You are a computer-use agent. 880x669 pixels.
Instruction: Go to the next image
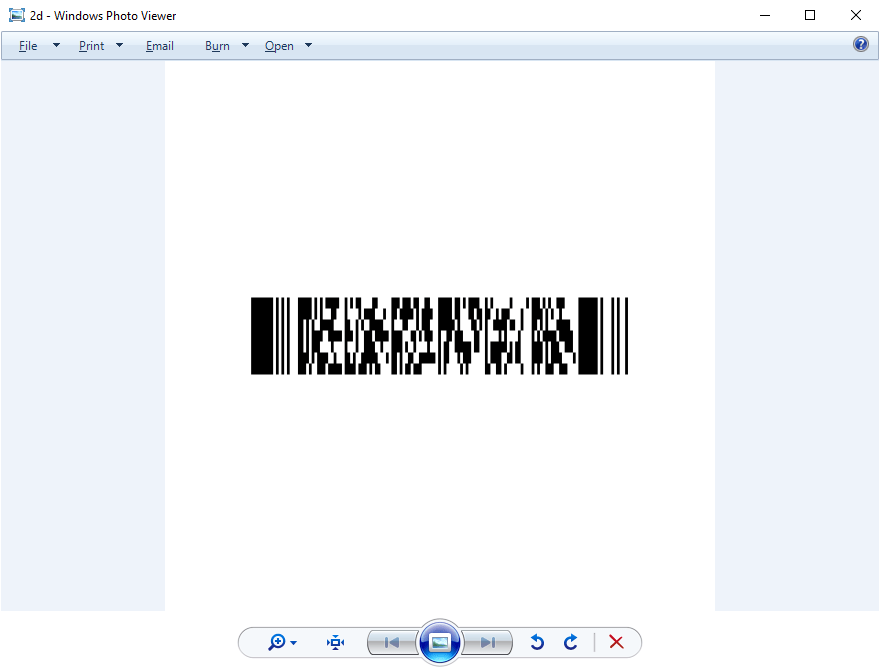click(x=487, y=642)
